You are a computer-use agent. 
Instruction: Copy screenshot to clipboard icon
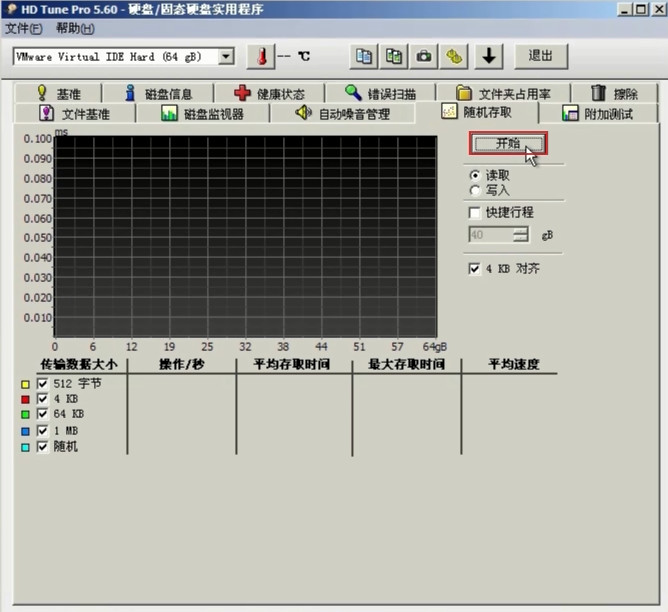pyautogui.click(x=394, y=56)
